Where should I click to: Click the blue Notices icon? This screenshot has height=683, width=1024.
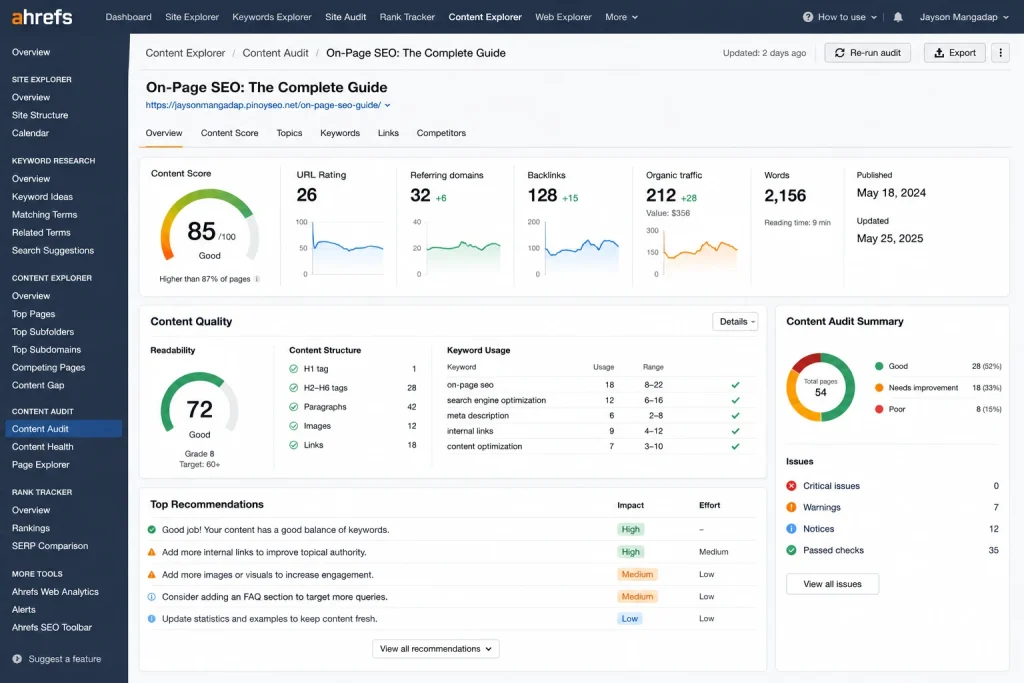point(792,529)
